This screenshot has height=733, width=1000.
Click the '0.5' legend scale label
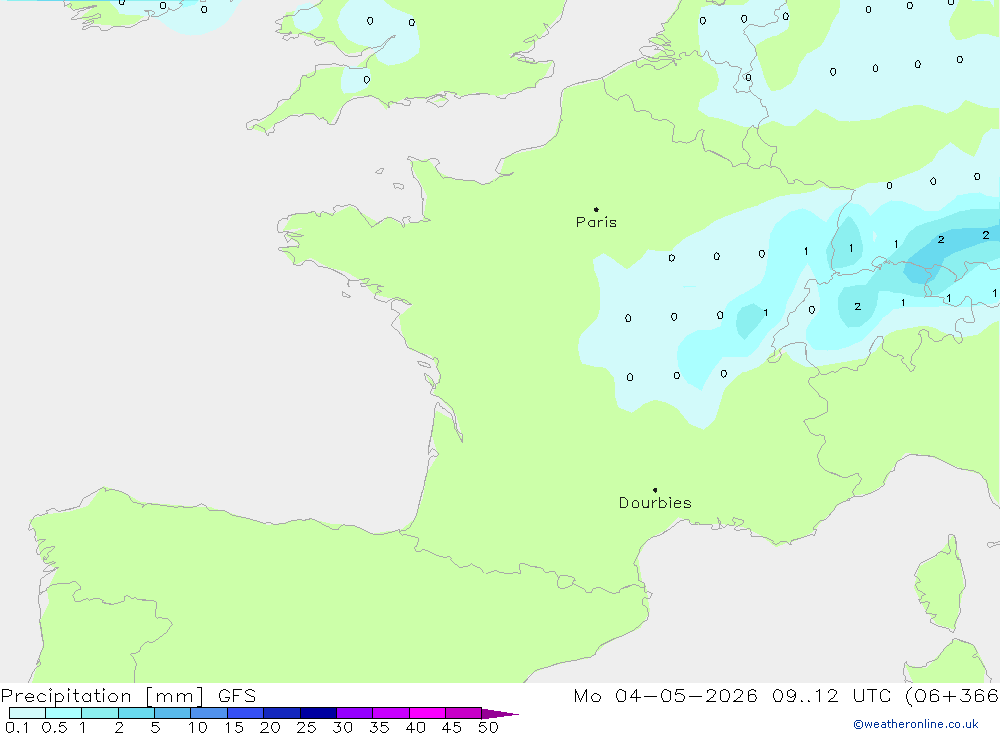pyautogui.click(x=54, y=727)
